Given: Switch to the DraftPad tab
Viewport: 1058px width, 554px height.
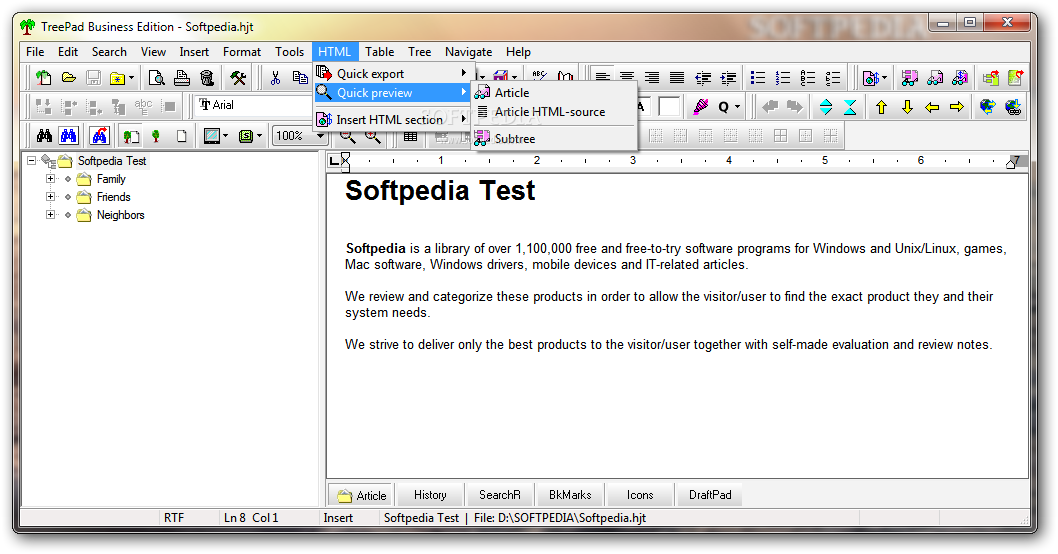Looking at the screenshot, I should tap(710, 495).
